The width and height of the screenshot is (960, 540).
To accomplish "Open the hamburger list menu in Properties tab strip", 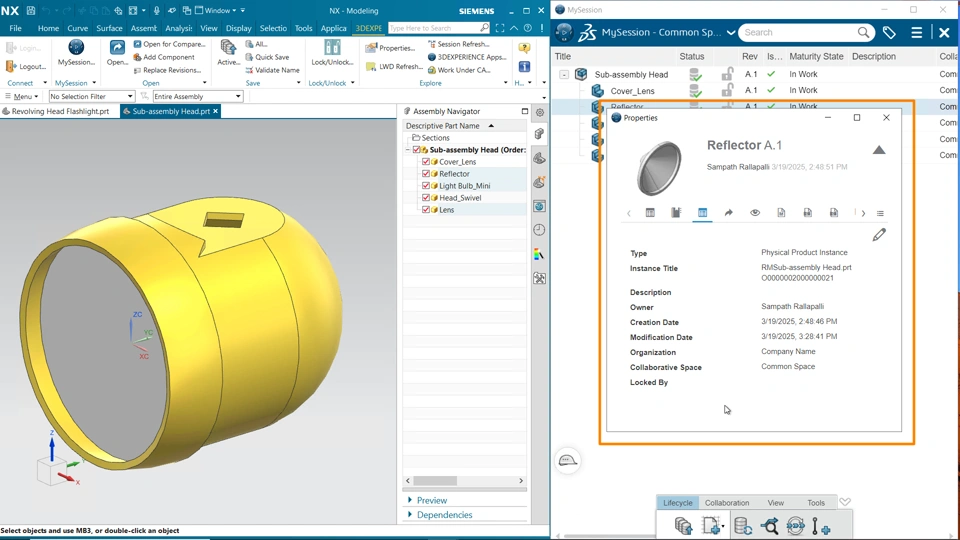I will pyautogui.click(x=880, y=214).
